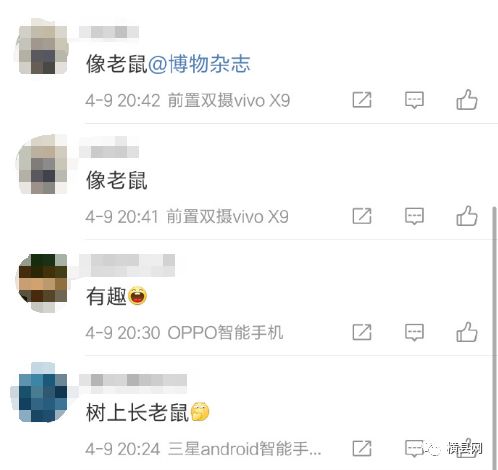Image resolution: width=498 pixels, height=470 pixels.
Task: Reply to the '有趣' comment
Action: (x=414, y=332)
